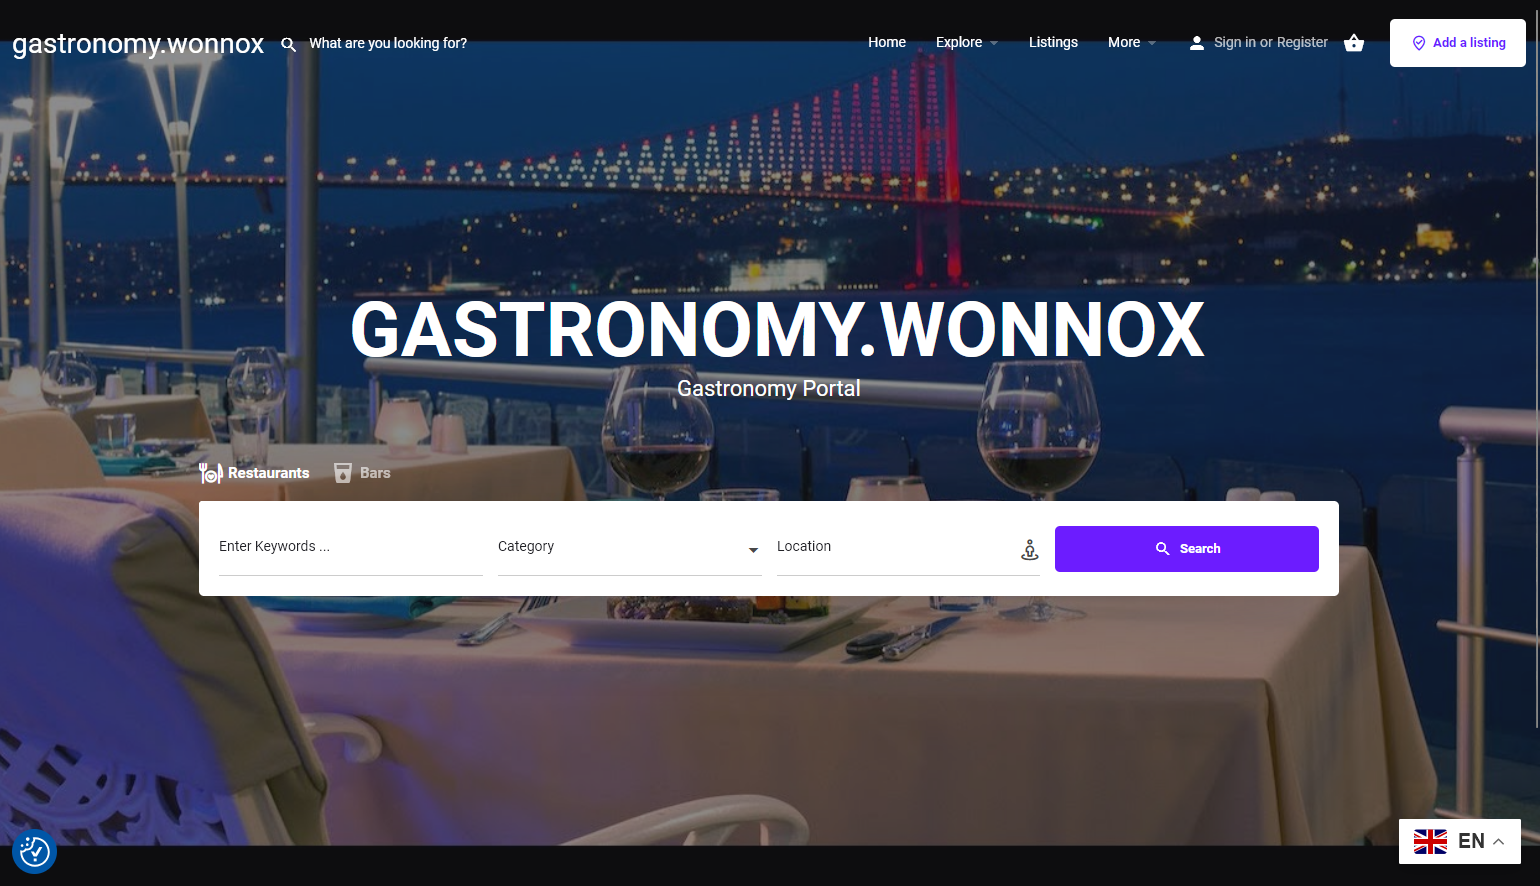This screenshot has height=886, width=1540.
Task: Click the Add a listing button
Action: [x=1458, y=43]
